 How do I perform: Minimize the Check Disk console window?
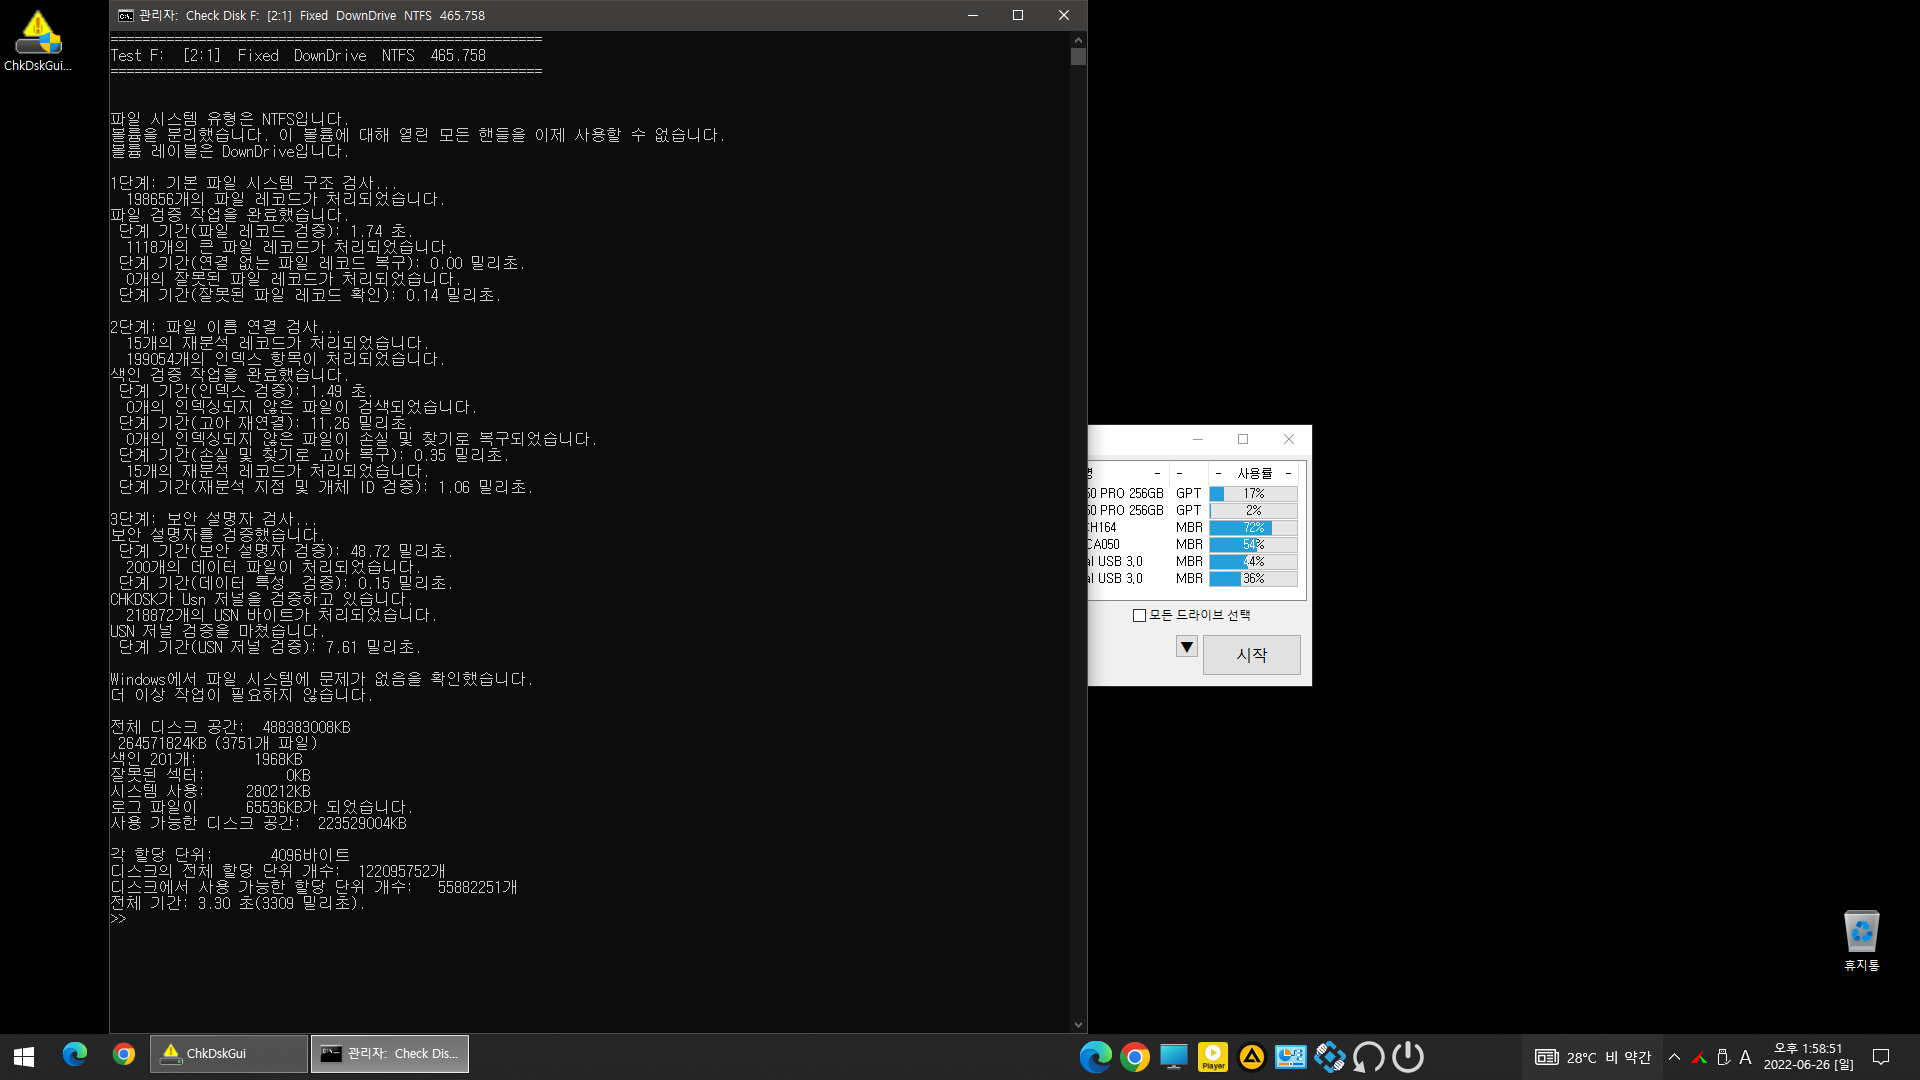pos(973,15)
